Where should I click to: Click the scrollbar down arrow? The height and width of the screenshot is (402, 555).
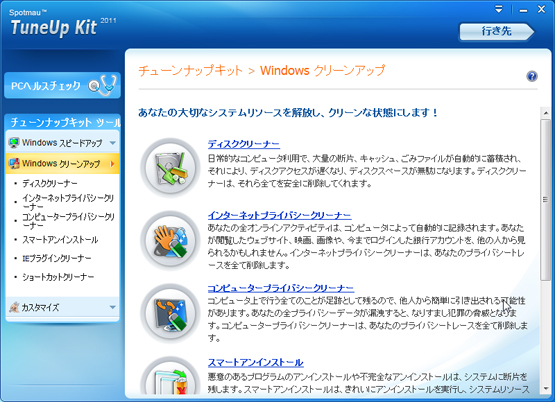coord(545,389)
